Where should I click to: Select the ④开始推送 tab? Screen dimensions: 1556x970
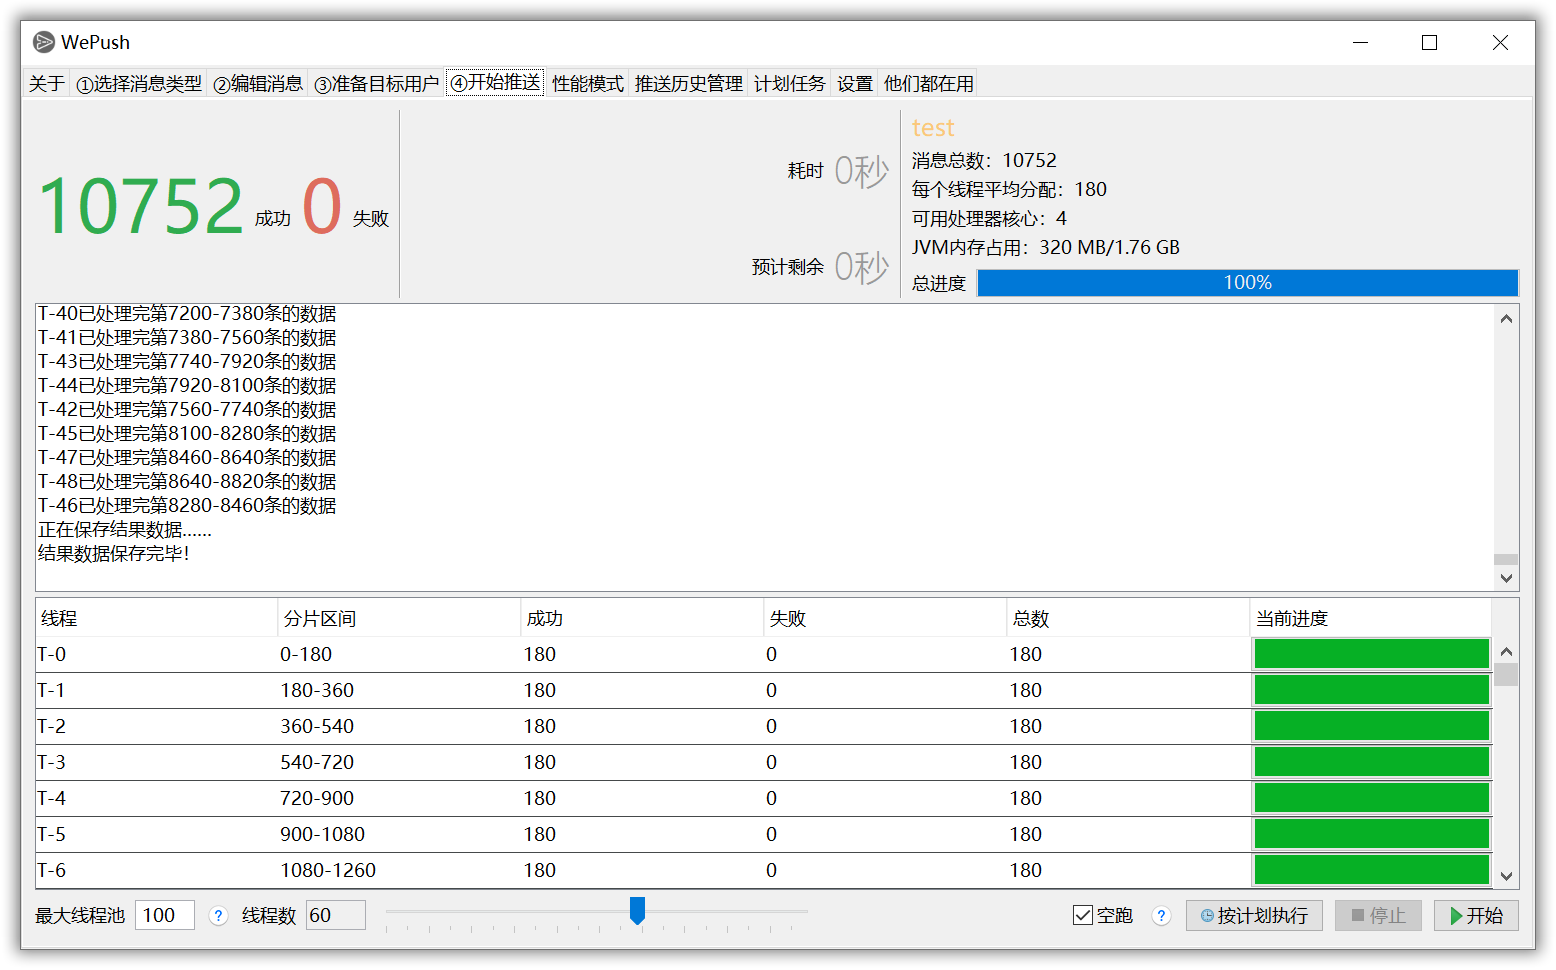tap(495, 82)
